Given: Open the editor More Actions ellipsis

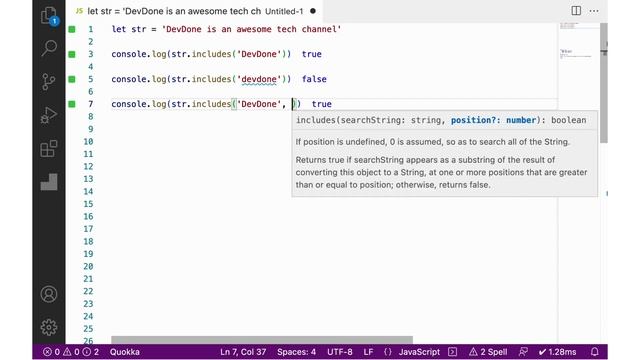Looking at the screenshot, I should tap(594, 11).
